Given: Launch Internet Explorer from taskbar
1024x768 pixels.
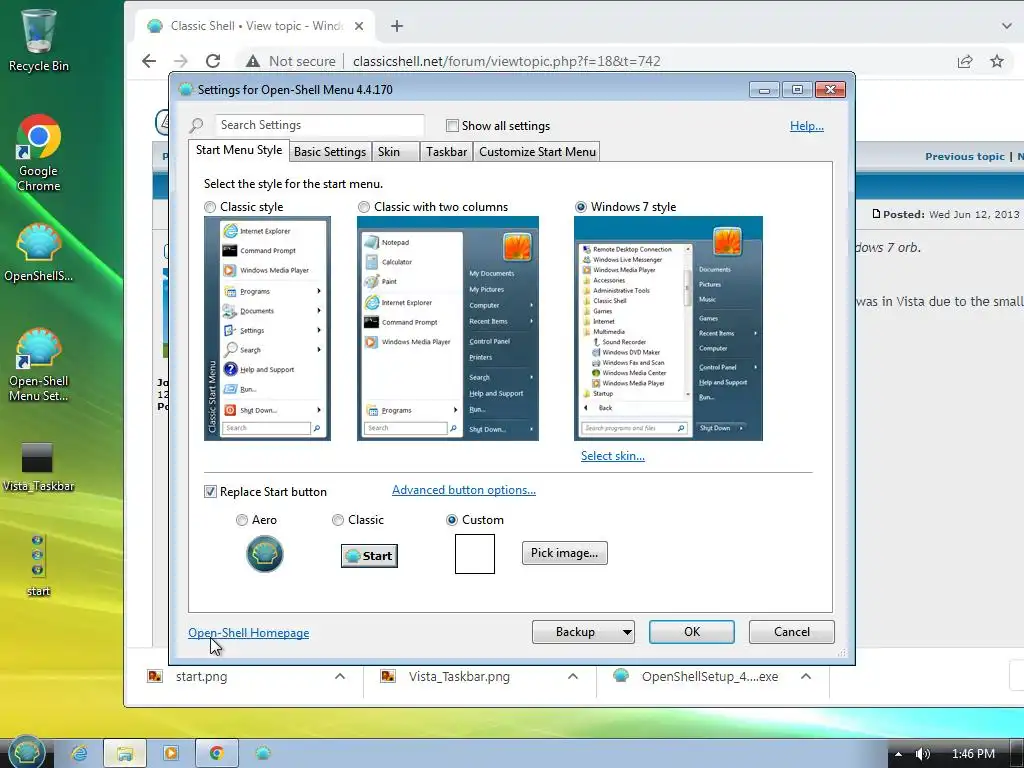Looking at the screenshot, I should coord(80,753).
